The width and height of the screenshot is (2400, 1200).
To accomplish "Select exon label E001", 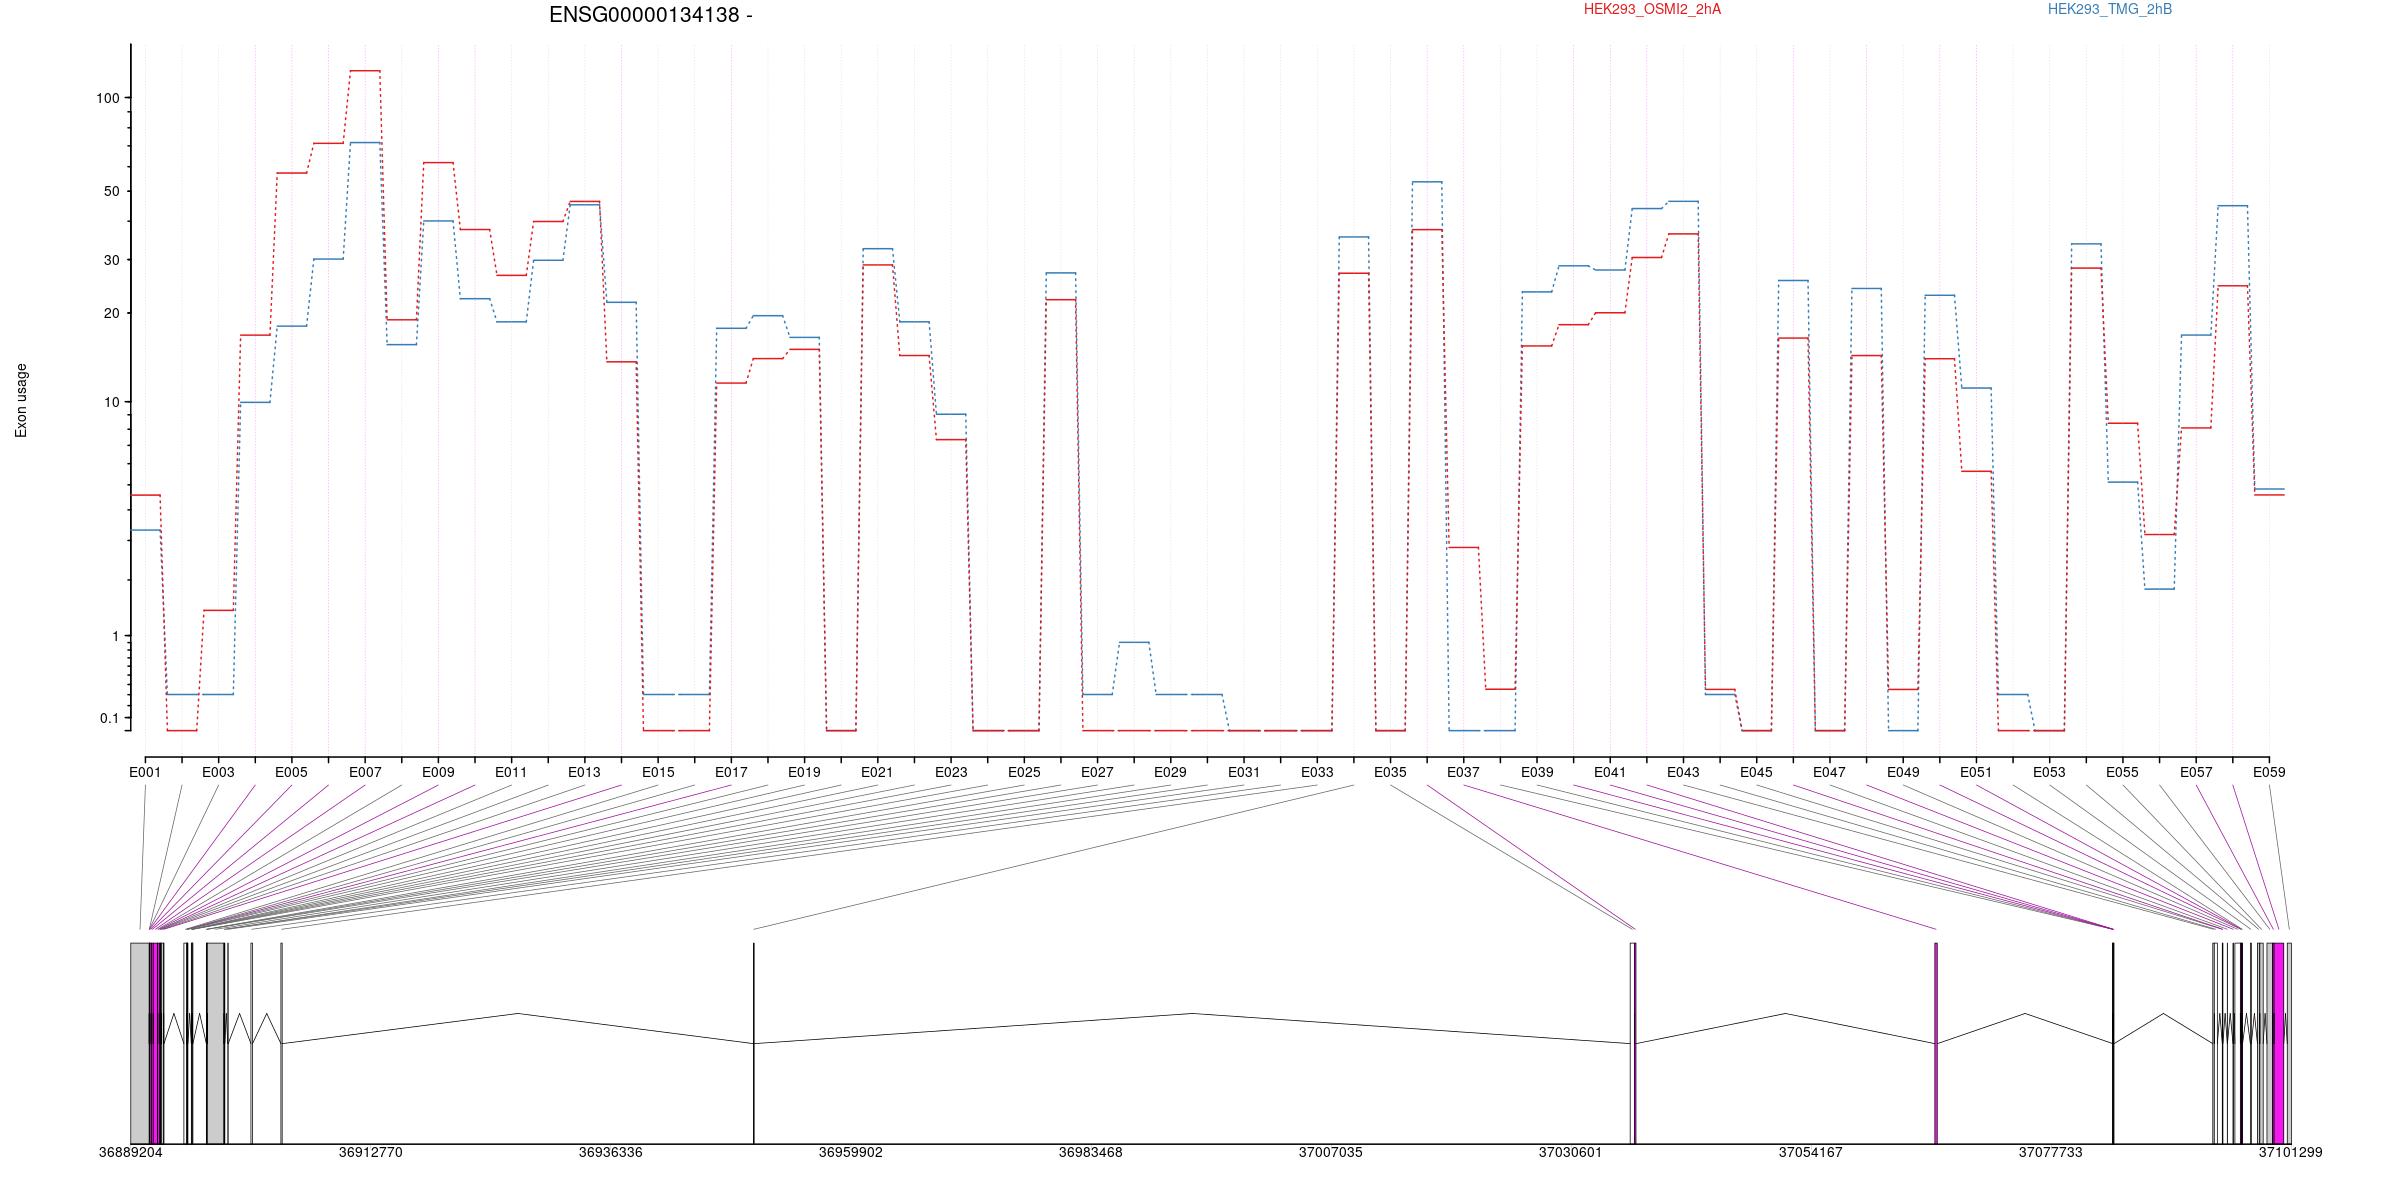I will [x=145, y=772].
